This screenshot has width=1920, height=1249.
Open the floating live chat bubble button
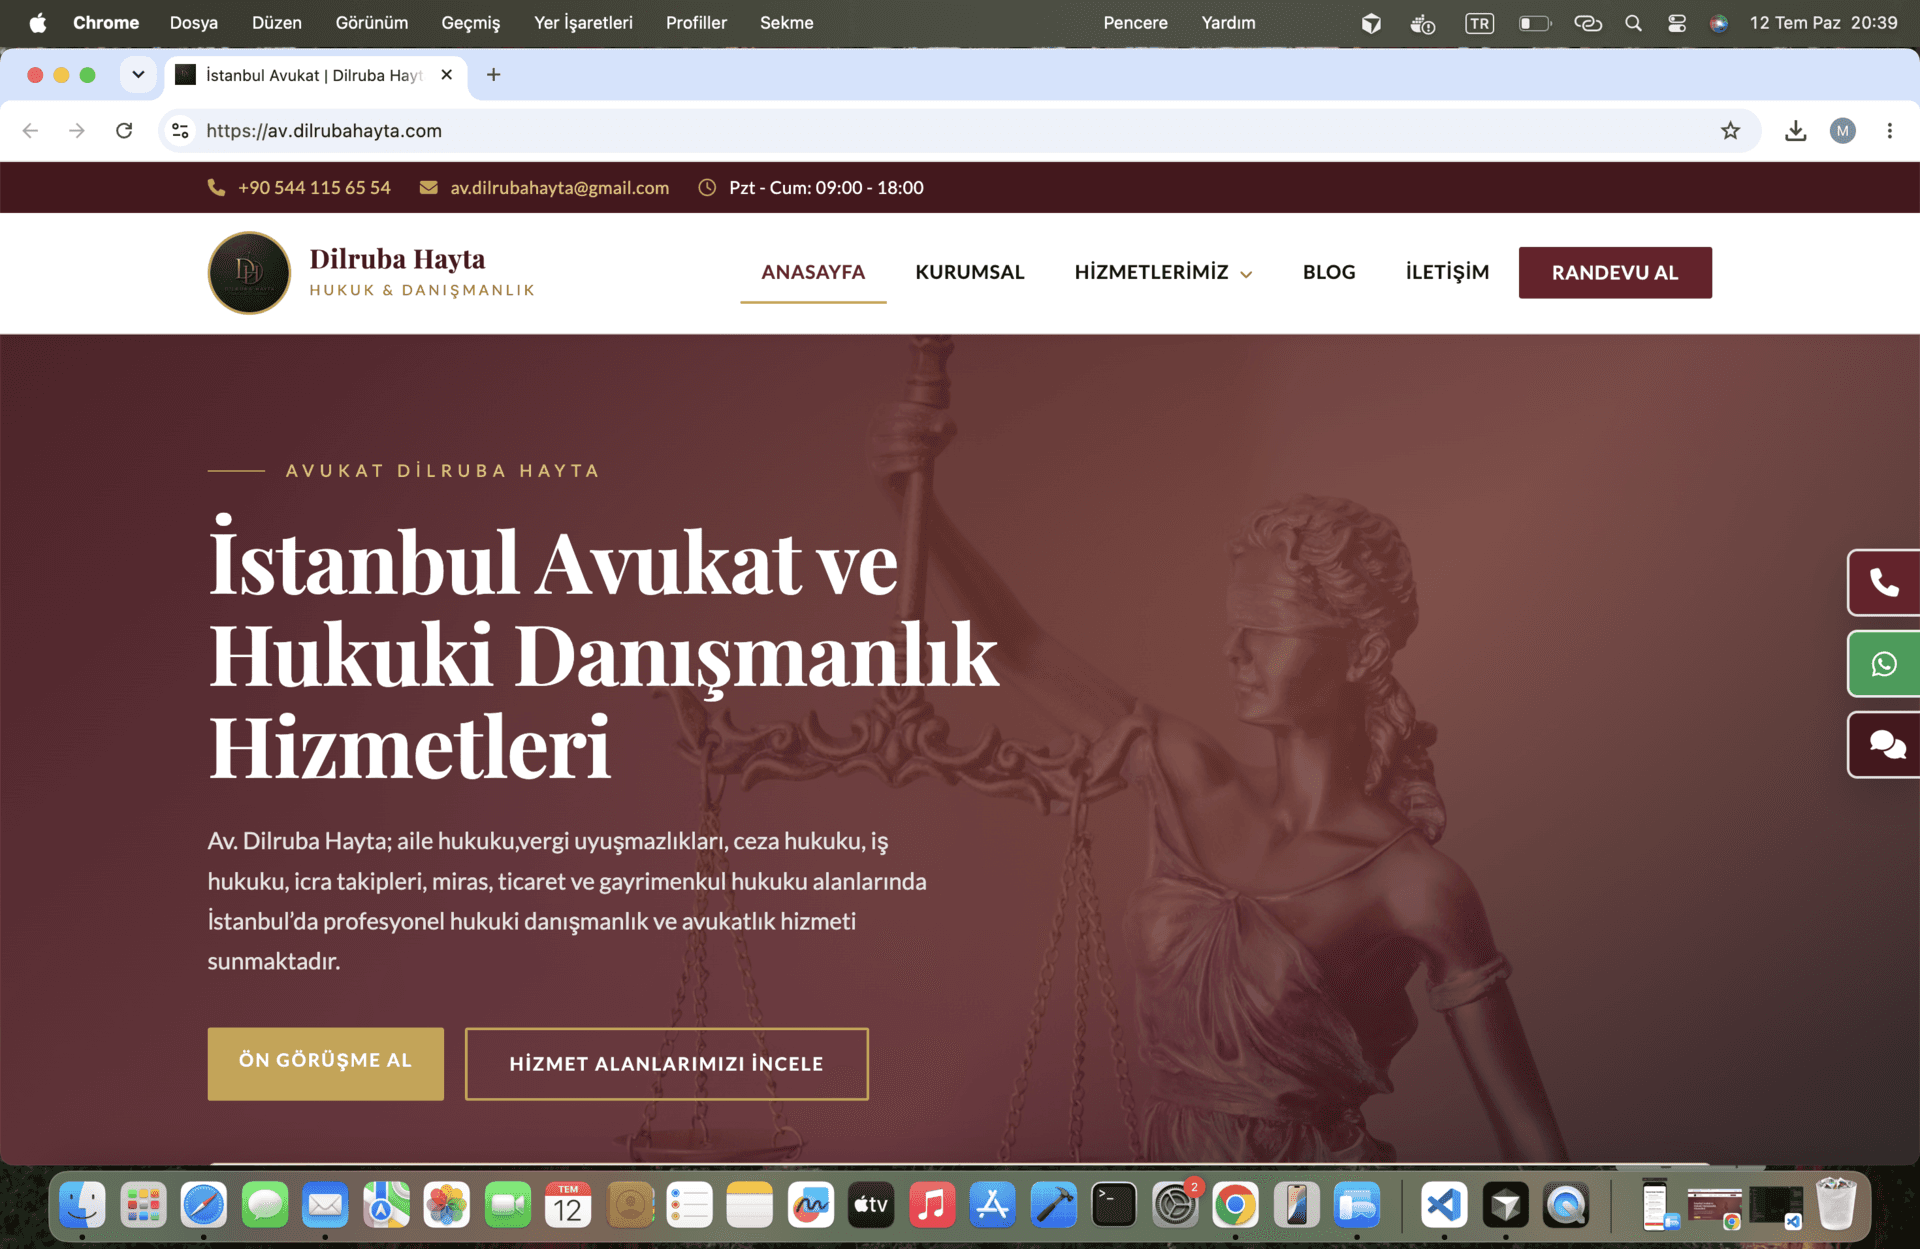[1884, 745]
